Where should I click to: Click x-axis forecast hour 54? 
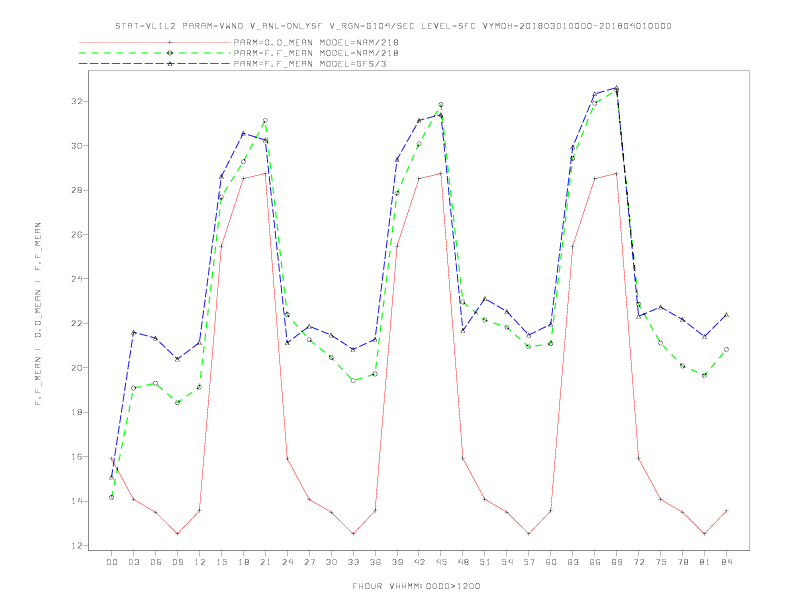507,562
